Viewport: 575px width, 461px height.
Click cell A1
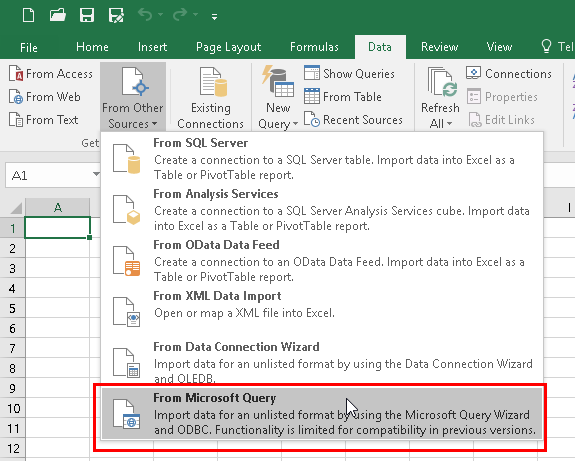point(58,228)
